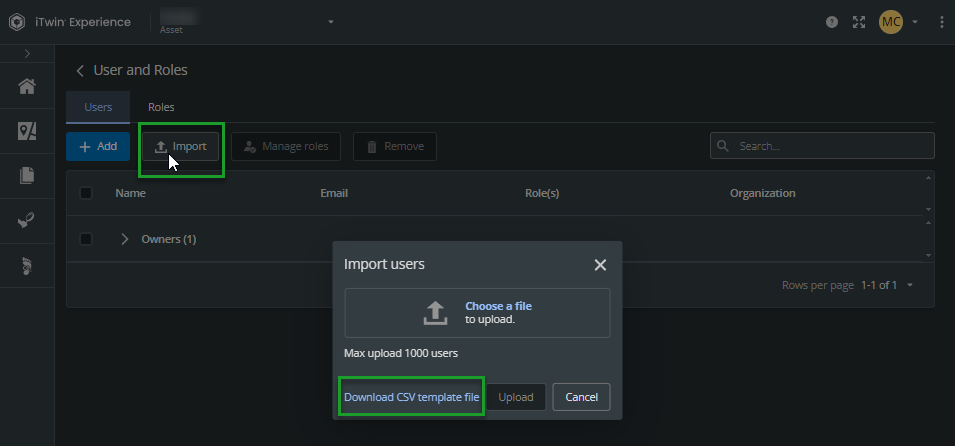Open the vertical three-dot more menu
The width and height of the screenshot is (955, 446).
click(x=942, y=22)
